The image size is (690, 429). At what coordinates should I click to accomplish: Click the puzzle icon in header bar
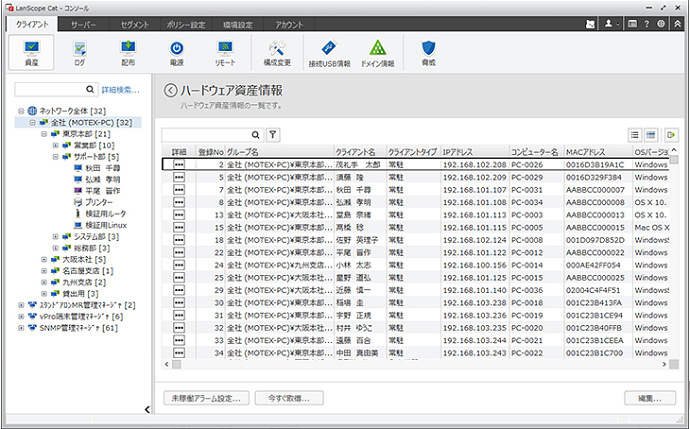pos(590,24)
